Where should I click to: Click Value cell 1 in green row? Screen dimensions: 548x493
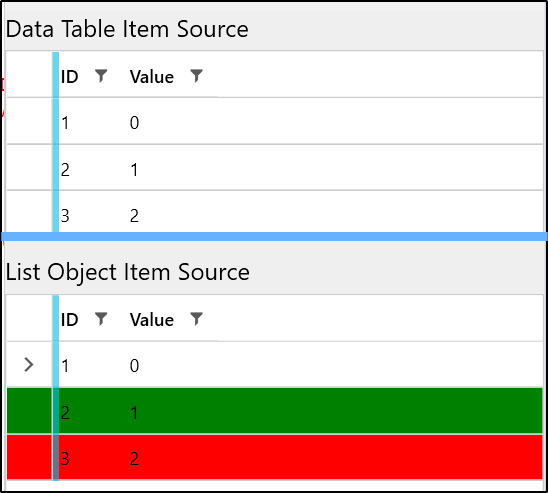[135, 413]
